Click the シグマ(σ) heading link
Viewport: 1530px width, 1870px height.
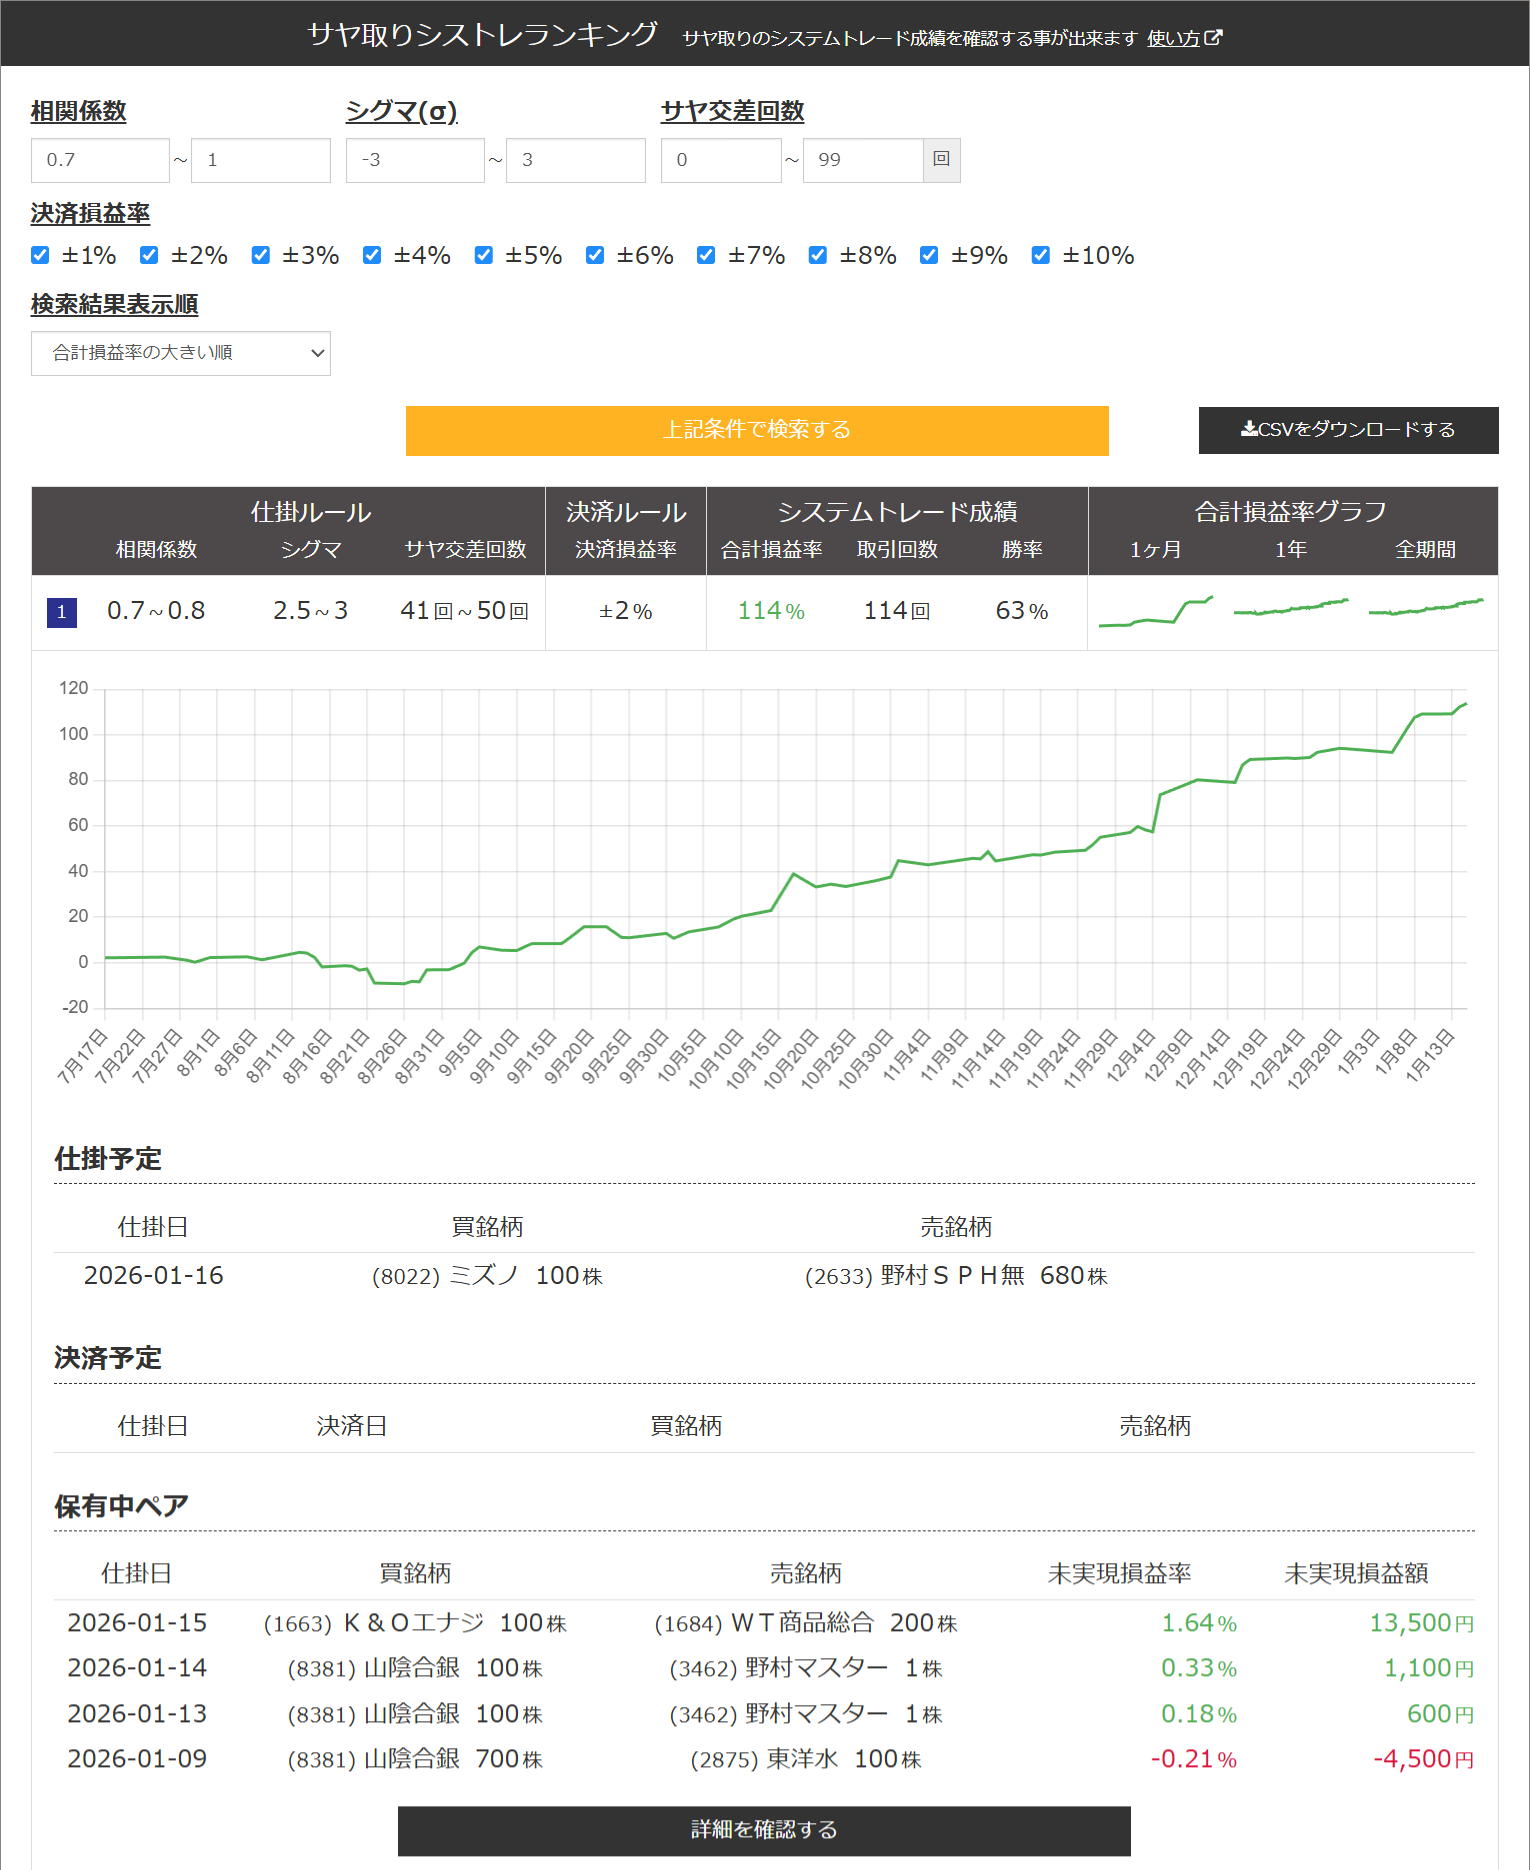(x=401, y=111)
